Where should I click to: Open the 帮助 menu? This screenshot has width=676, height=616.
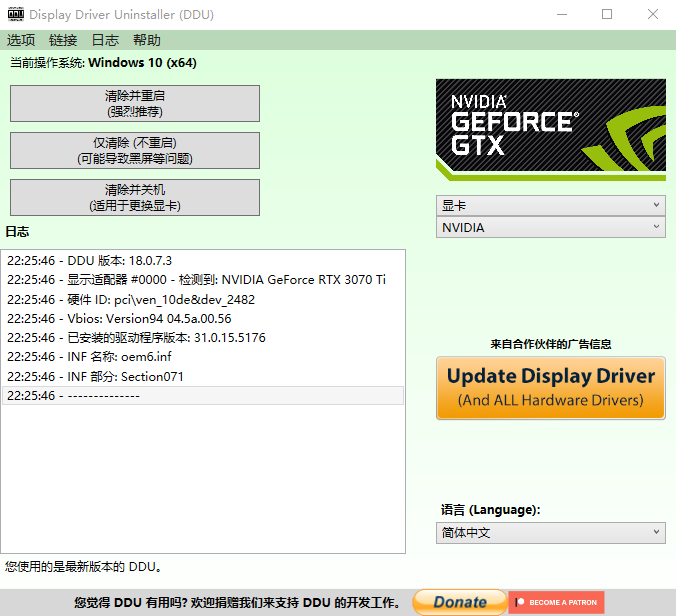coord(147,40)
